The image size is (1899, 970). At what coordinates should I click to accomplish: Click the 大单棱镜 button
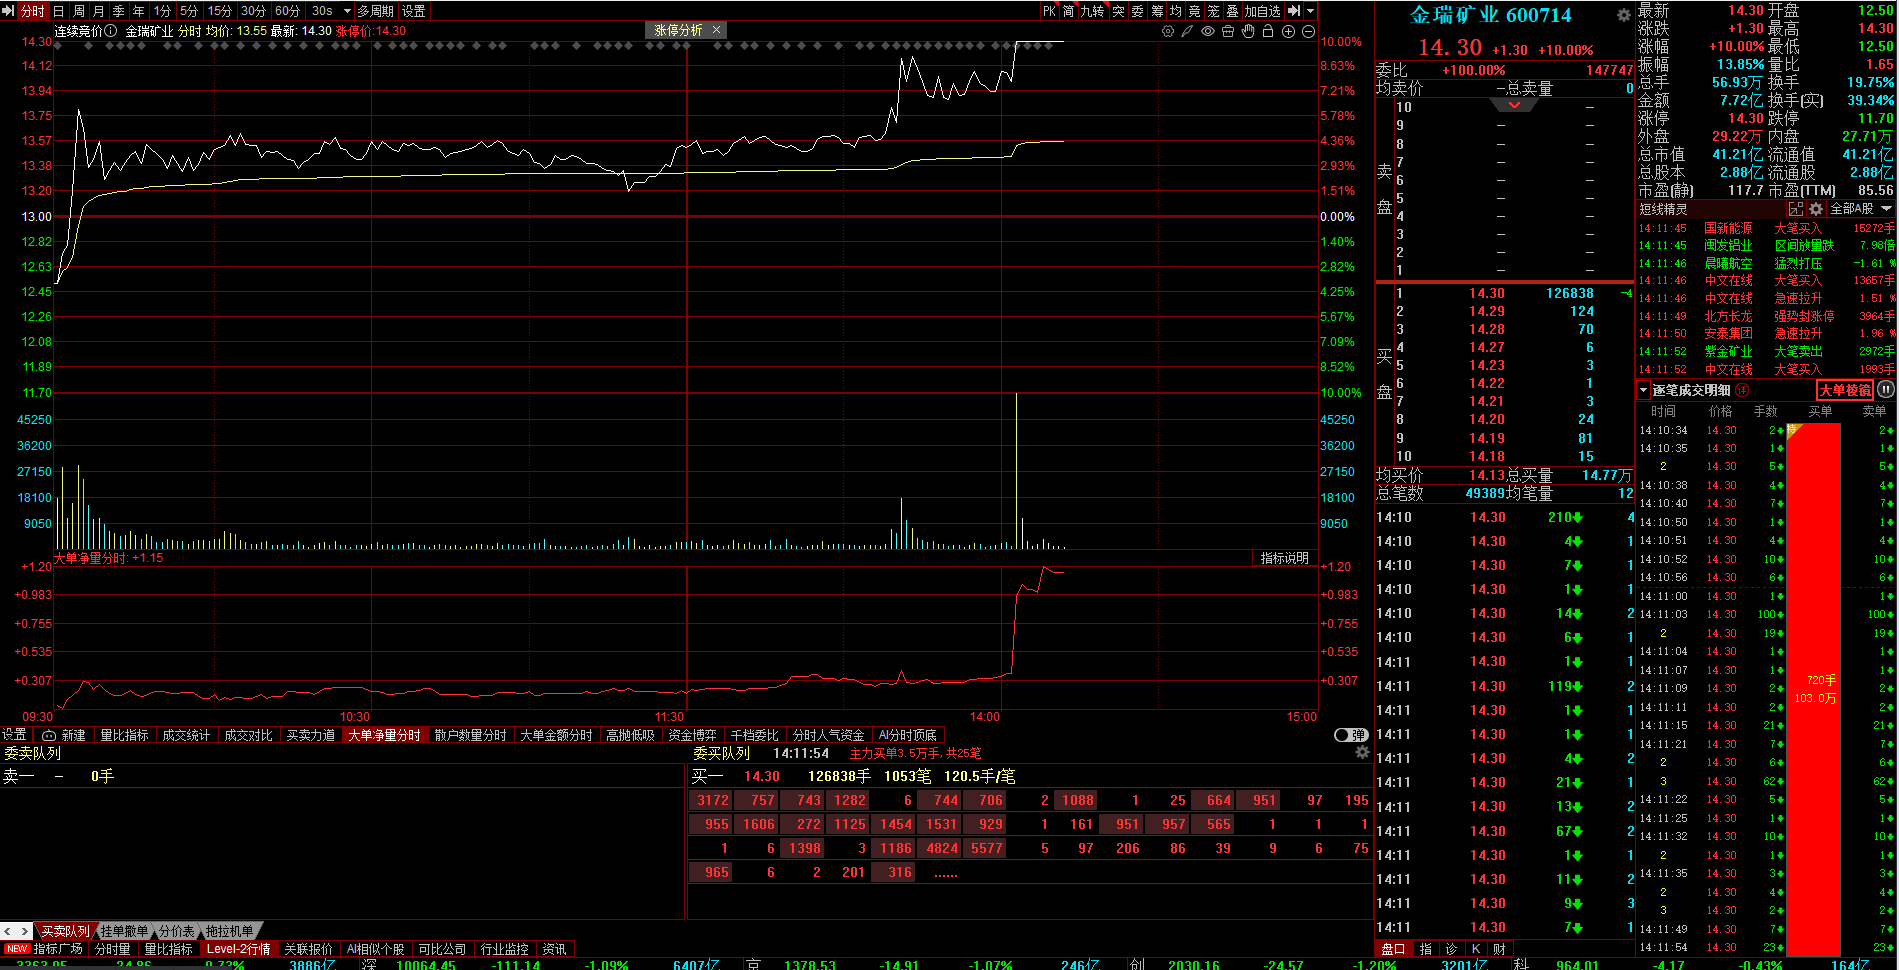click(x=1844, y=390)
